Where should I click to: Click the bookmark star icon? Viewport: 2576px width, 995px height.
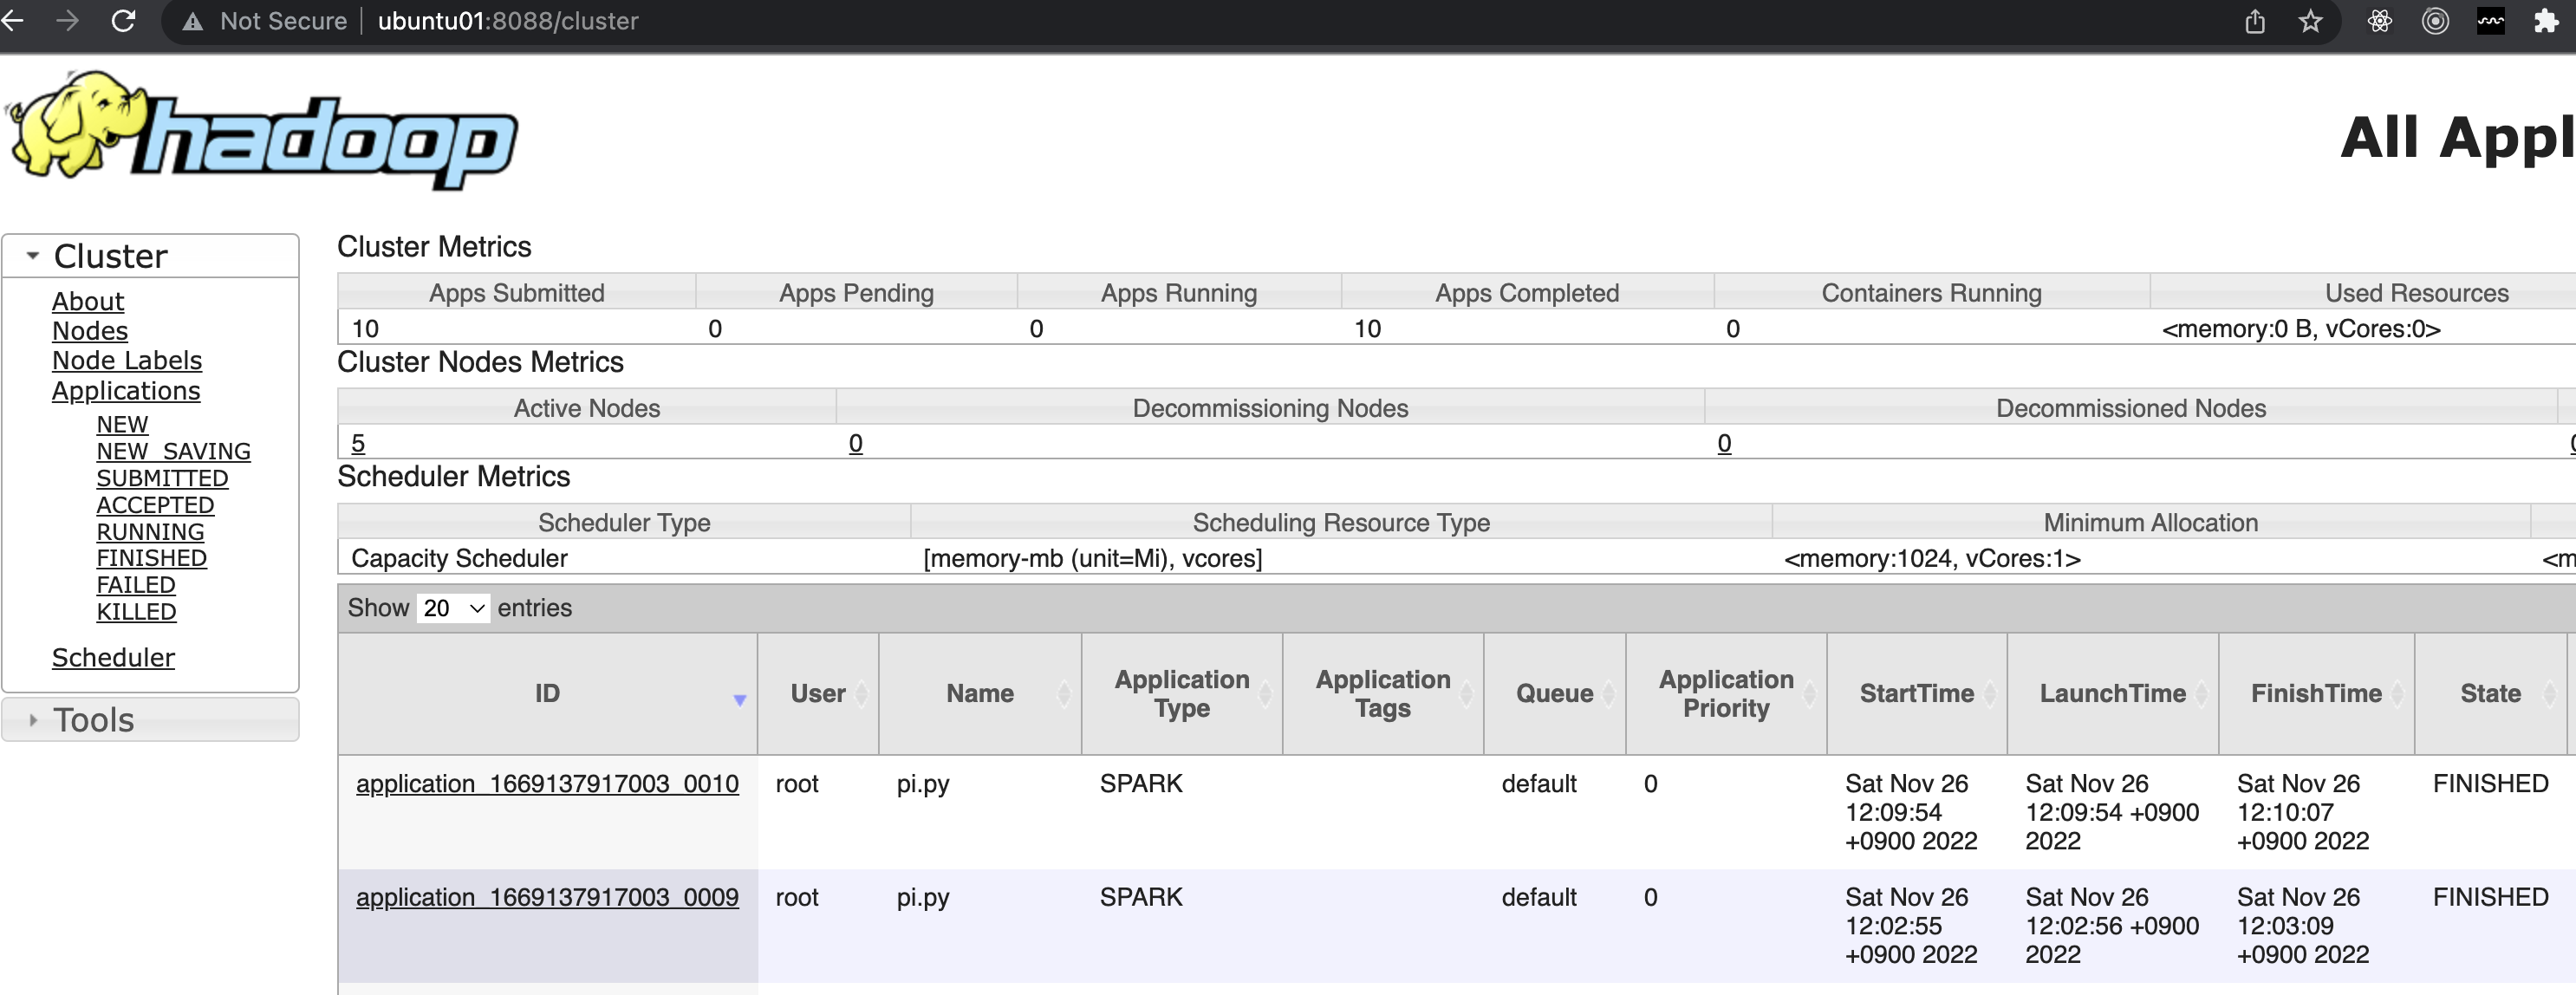[x=2311, y=21]
